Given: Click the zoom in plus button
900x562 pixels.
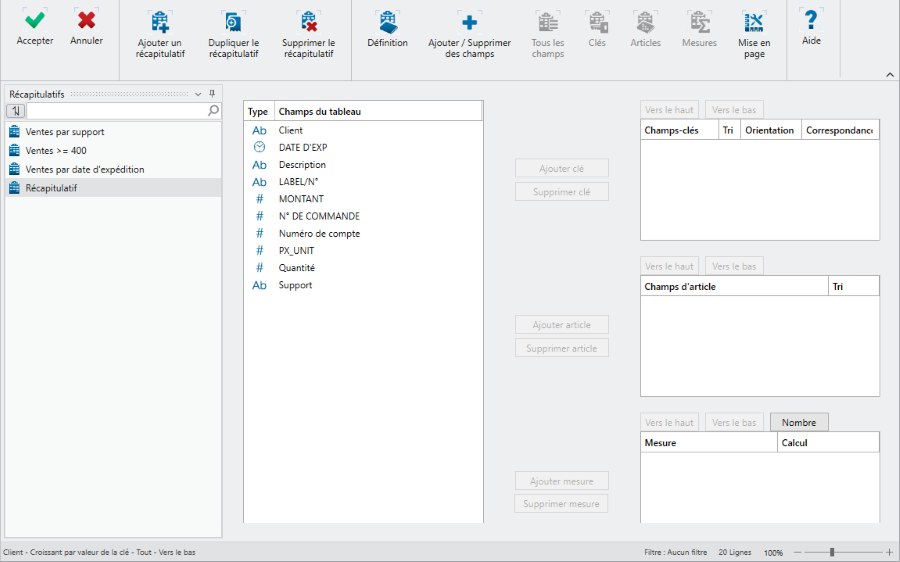Looking at the screenshot, I should point(889,552).
